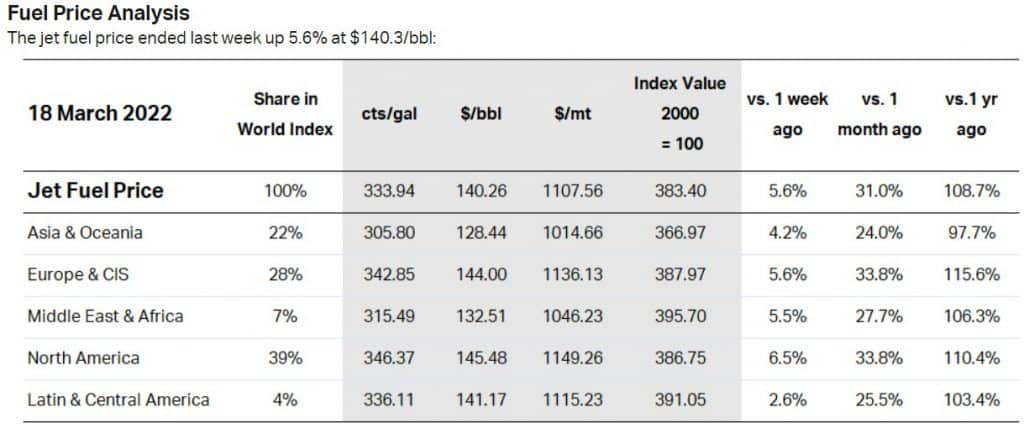Click the Fuel Price Analysis heading
Viewport: 1024px width, 428px height.
[x=99, y=13]
